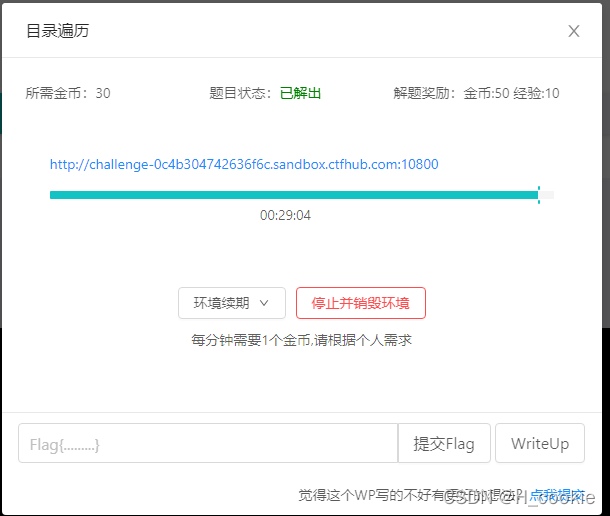Click the 所需金币：30 label
This screenshot has width=610, height=516.
(x=68, y=93)
